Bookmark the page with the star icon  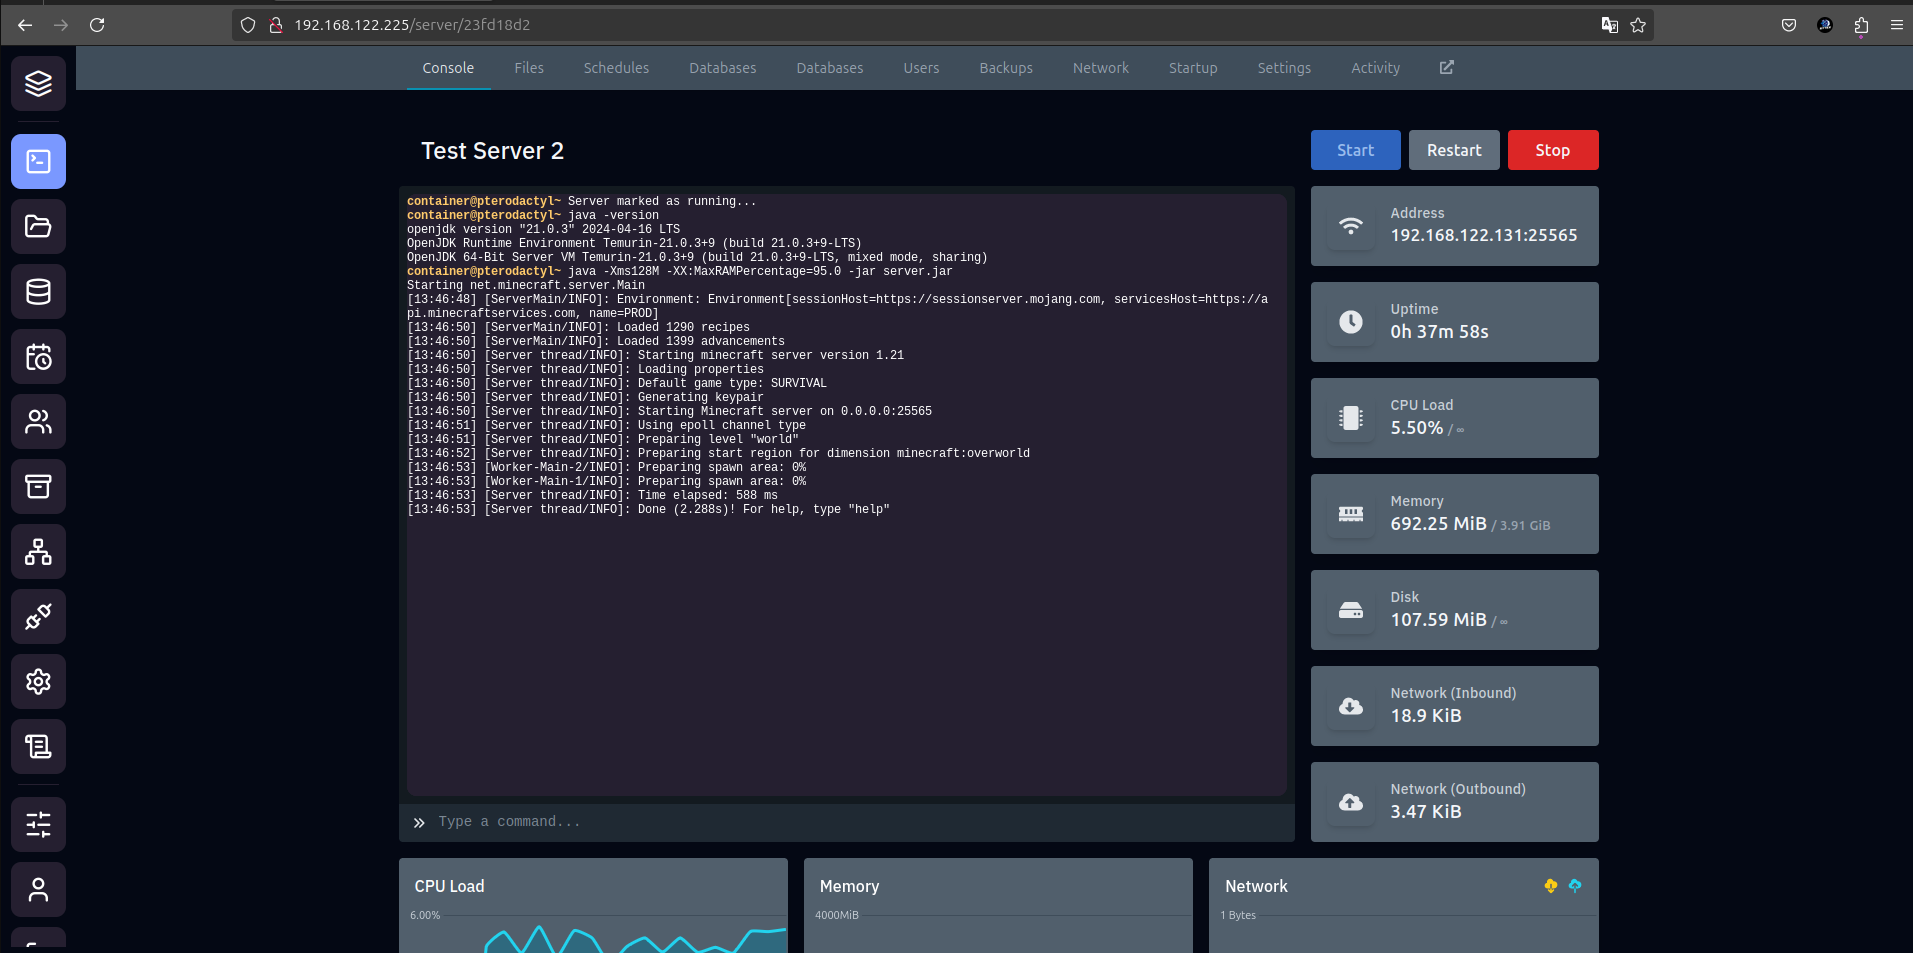(1638, 25)
